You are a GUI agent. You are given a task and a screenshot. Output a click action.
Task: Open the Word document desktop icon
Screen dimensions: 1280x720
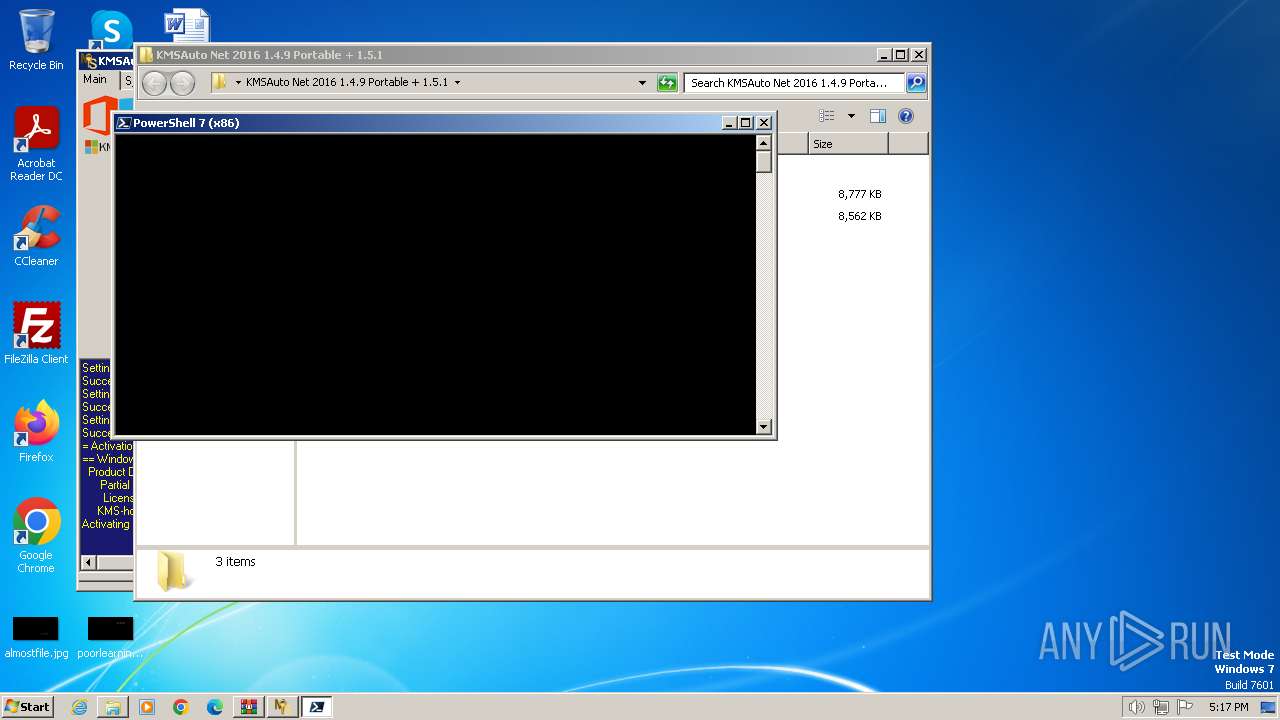[x=186, y=25]
